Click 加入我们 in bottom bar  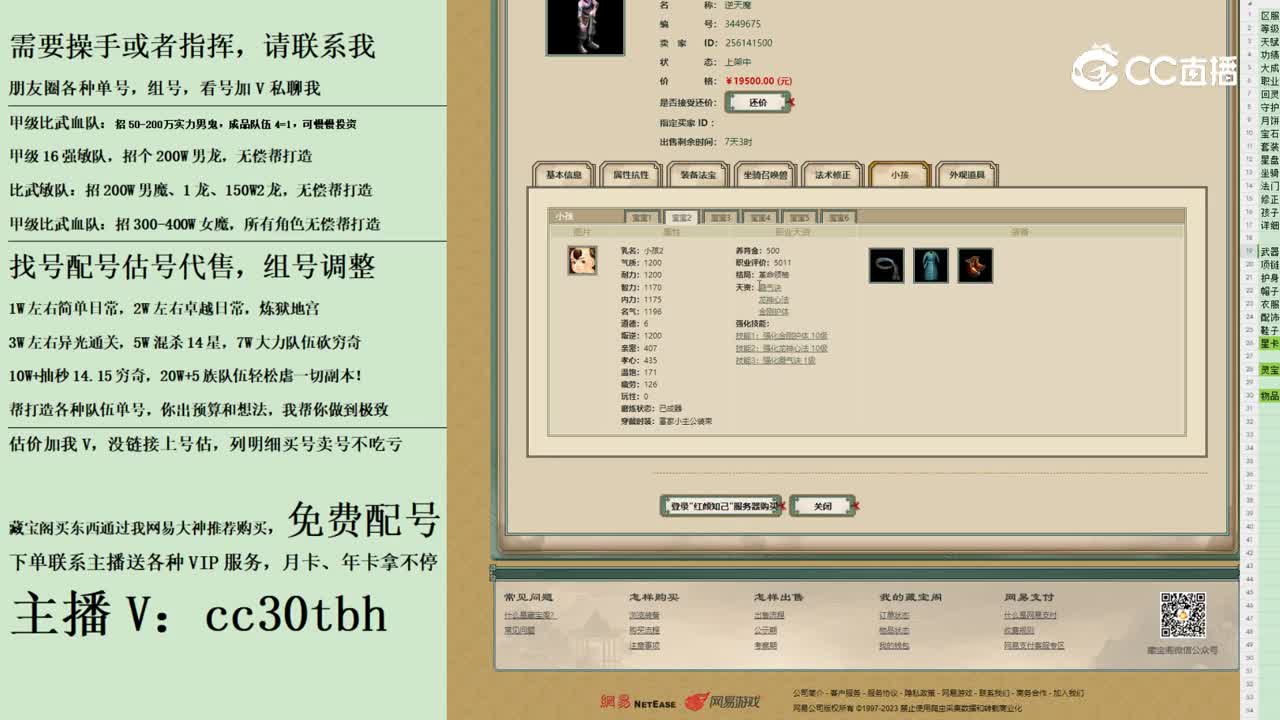(x=1068, y=692)
